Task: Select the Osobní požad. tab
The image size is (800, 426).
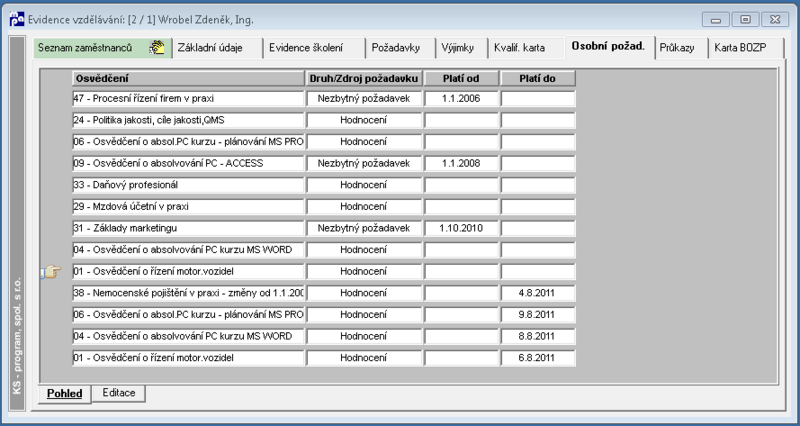Action: (610, 46)
